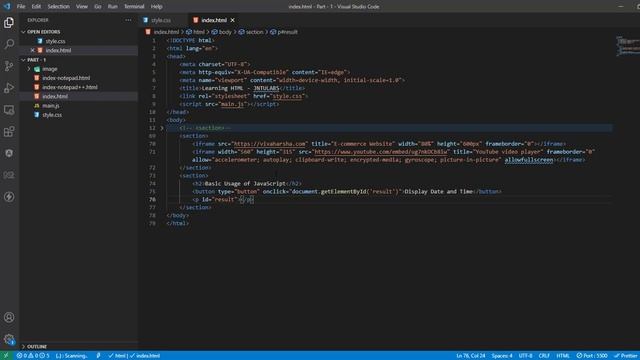Open the Go menu

pos(98,7)
